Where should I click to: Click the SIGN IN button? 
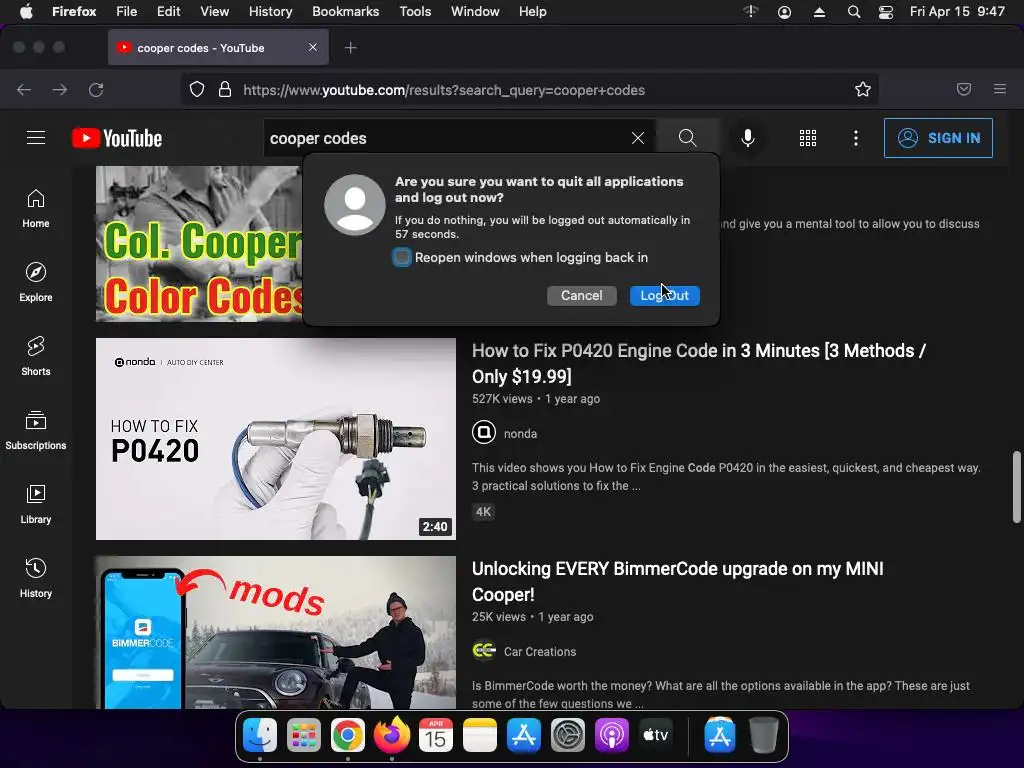938,138
